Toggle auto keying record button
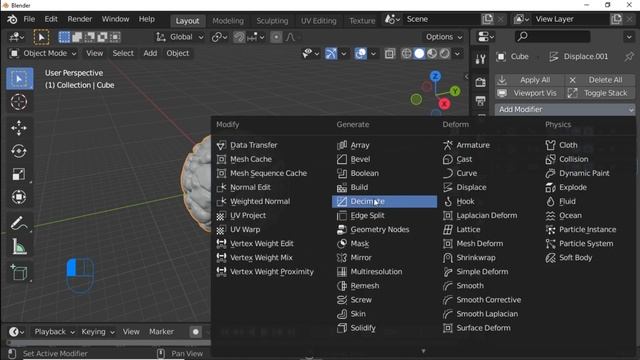 [196, 332]
